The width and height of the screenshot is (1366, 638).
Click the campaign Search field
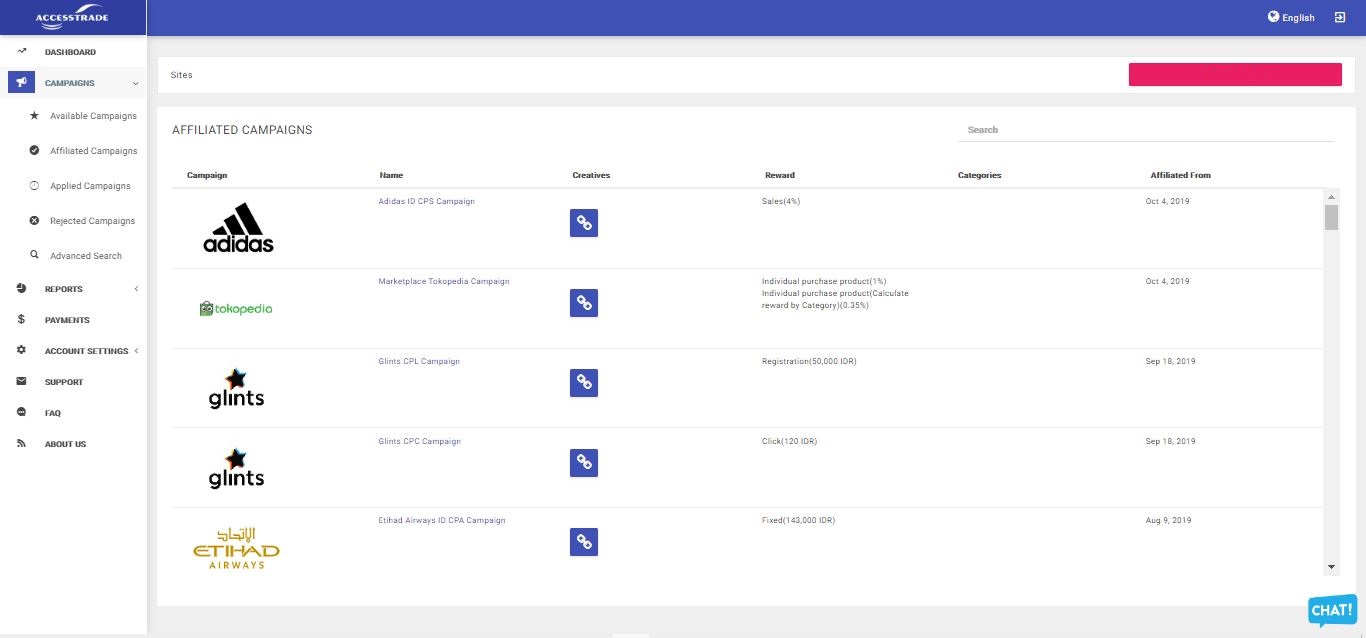tap(1145, 130)
